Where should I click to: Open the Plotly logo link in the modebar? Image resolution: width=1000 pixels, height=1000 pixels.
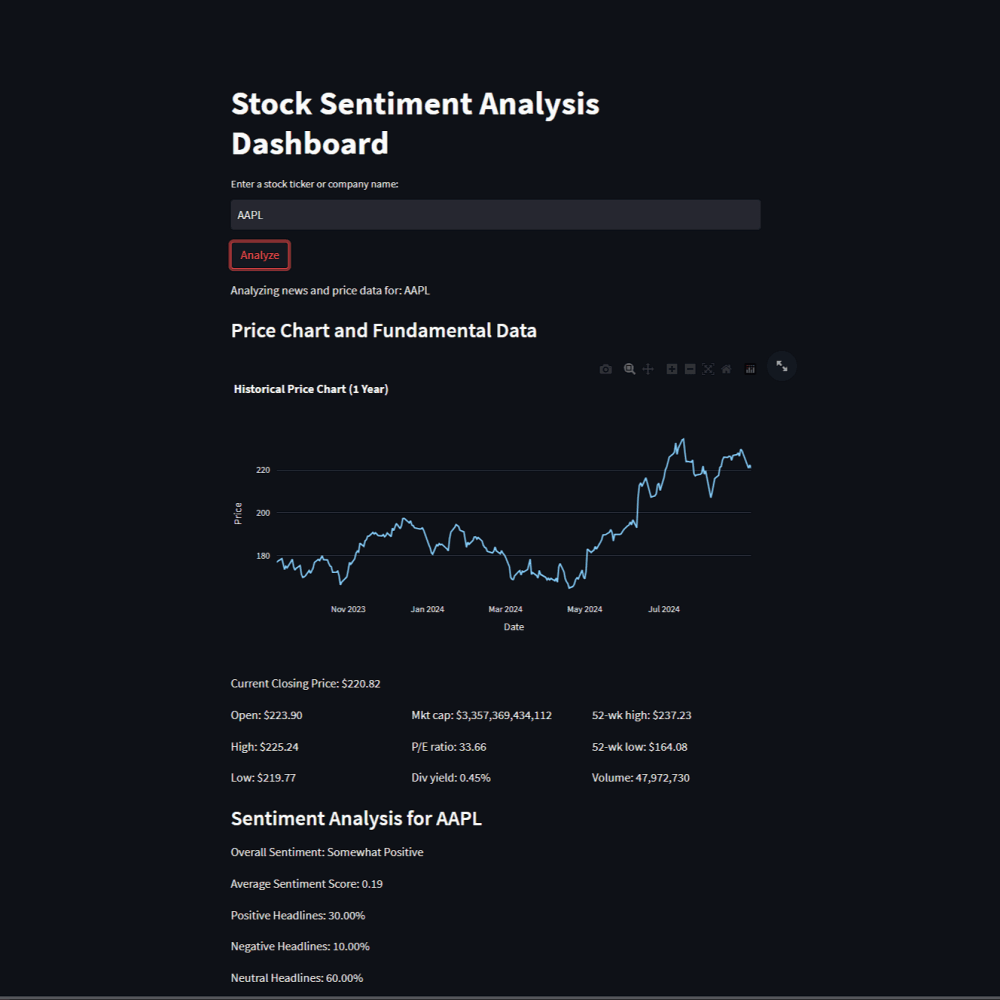point(750,368)
